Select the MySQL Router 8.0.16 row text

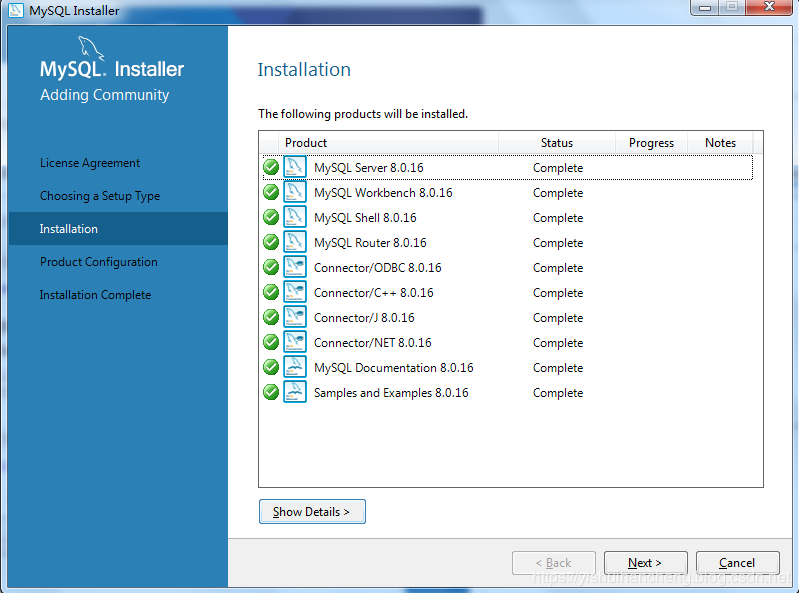click(x=370, y=242)
